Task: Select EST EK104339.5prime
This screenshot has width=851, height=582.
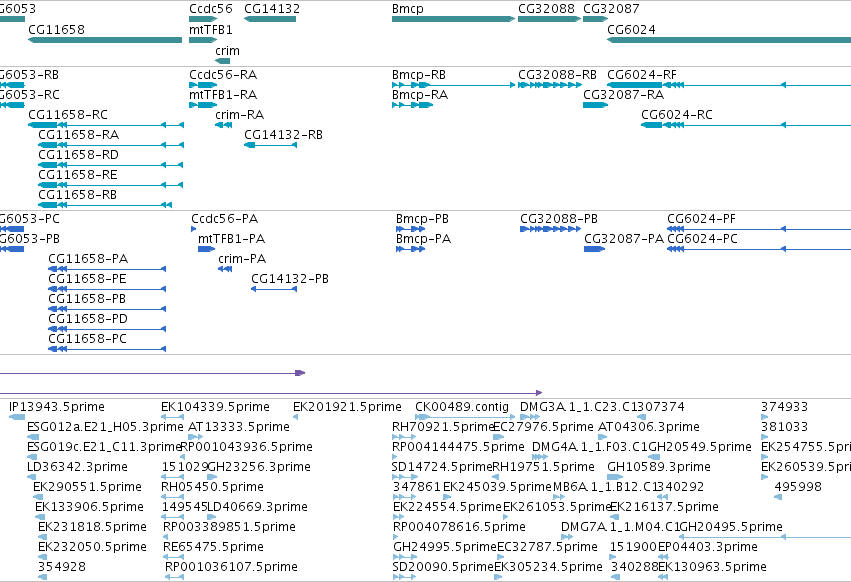Action: (x=172, y=417)
